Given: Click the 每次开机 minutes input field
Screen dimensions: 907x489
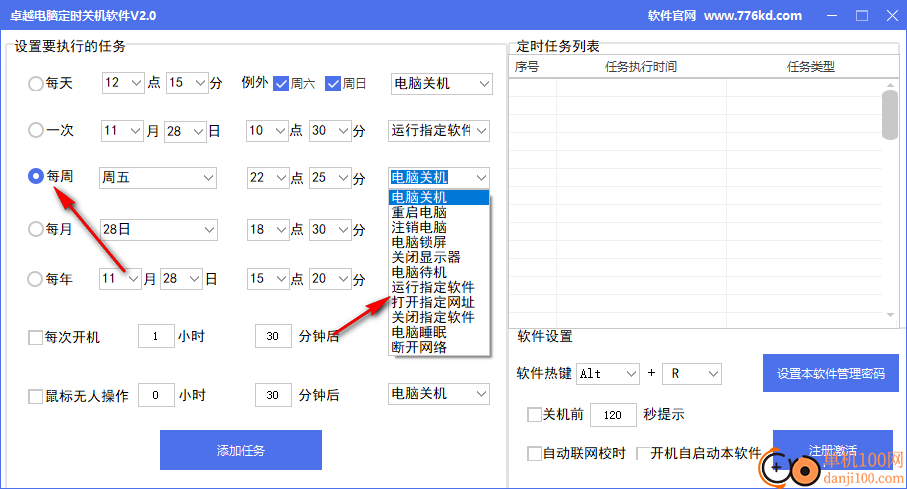Looking at the screenshot, I should (x=273, y=336).
